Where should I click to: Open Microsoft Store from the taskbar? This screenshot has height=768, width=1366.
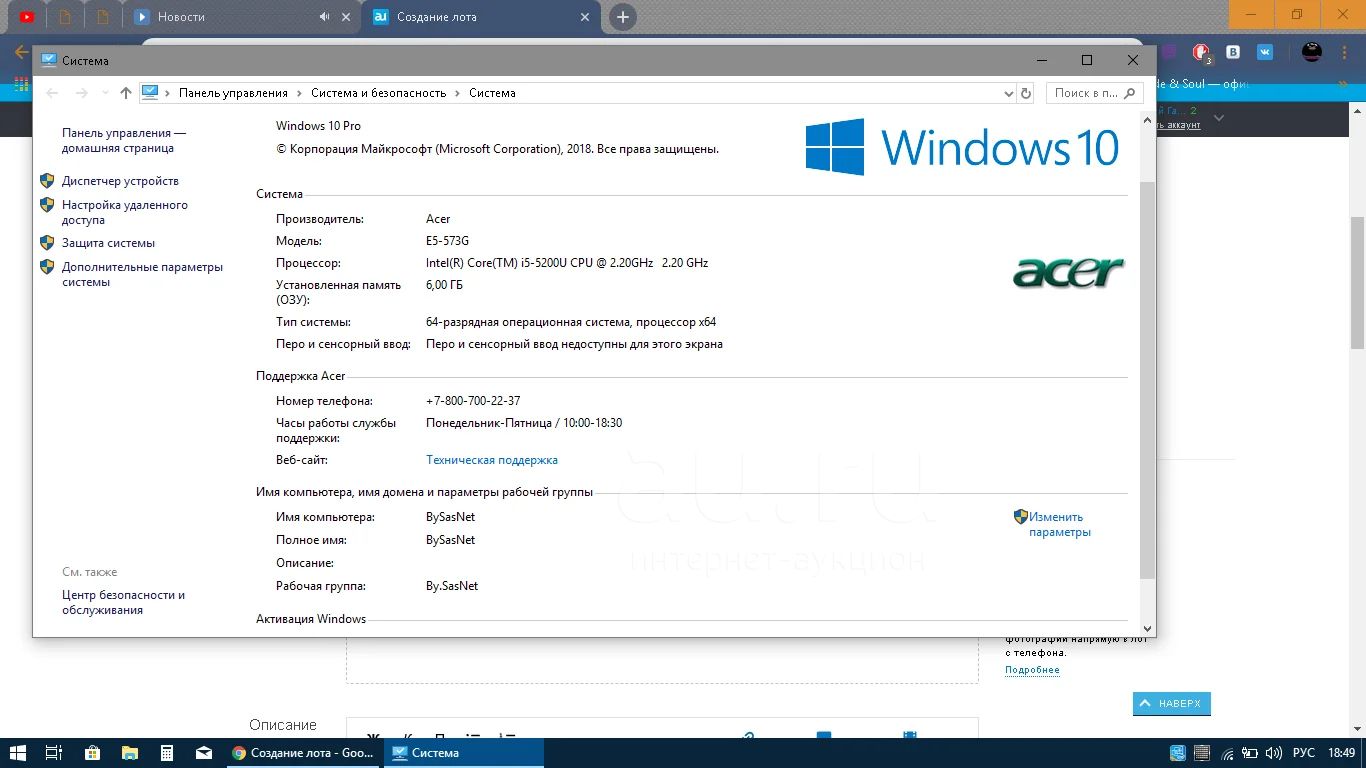pyautogui.click(x=92, y=753)
